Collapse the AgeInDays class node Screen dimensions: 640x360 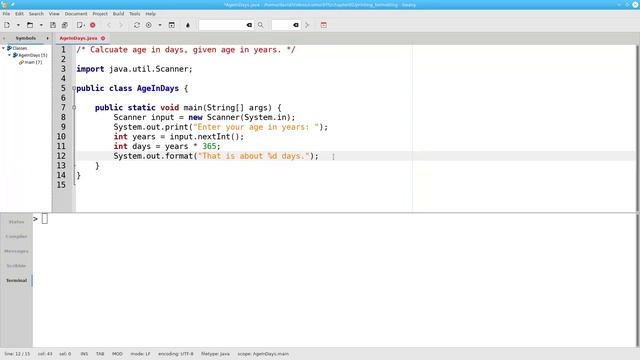click(9, 55)
